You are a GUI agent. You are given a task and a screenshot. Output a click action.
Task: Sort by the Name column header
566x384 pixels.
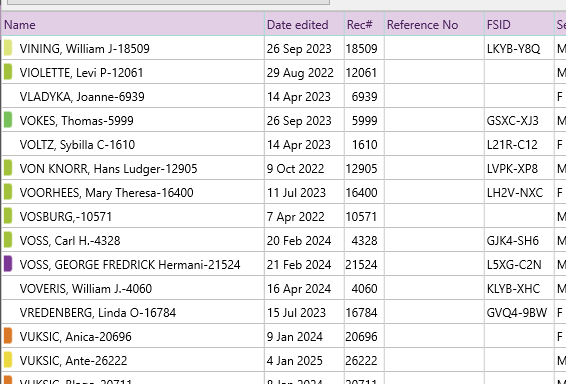pyautogui.click(x=133, y=25)
